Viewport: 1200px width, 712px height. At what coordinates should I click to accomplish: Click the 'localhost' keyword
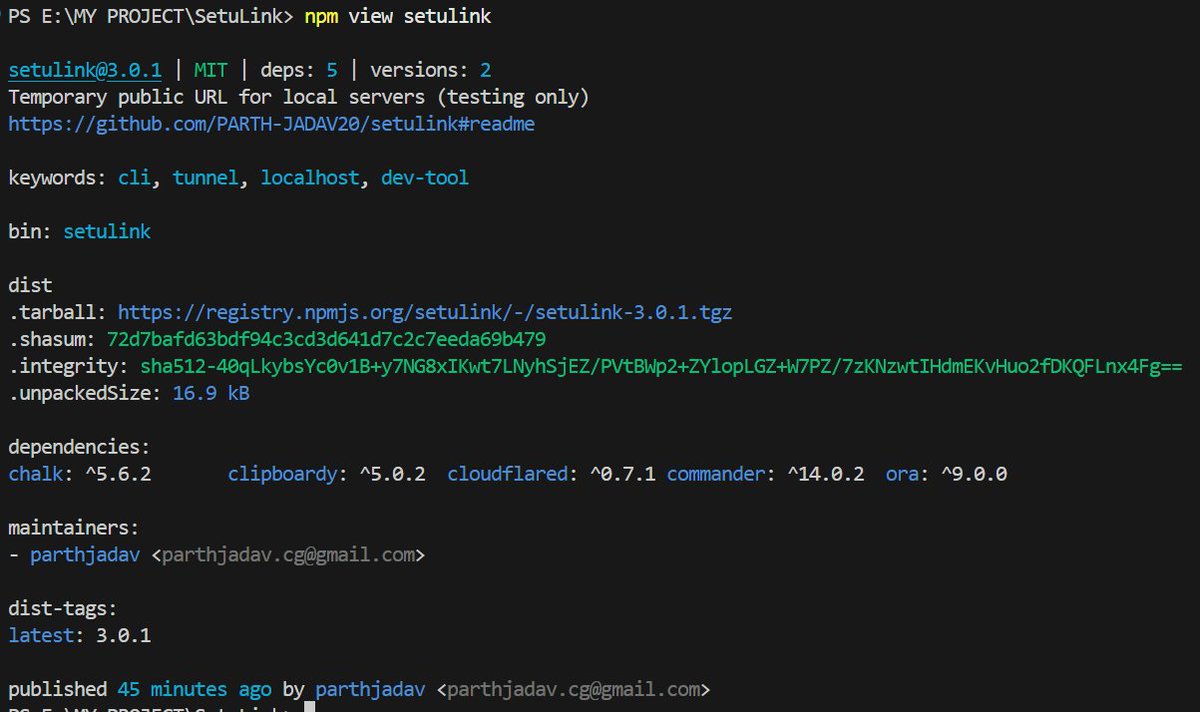tap(310, 178)
